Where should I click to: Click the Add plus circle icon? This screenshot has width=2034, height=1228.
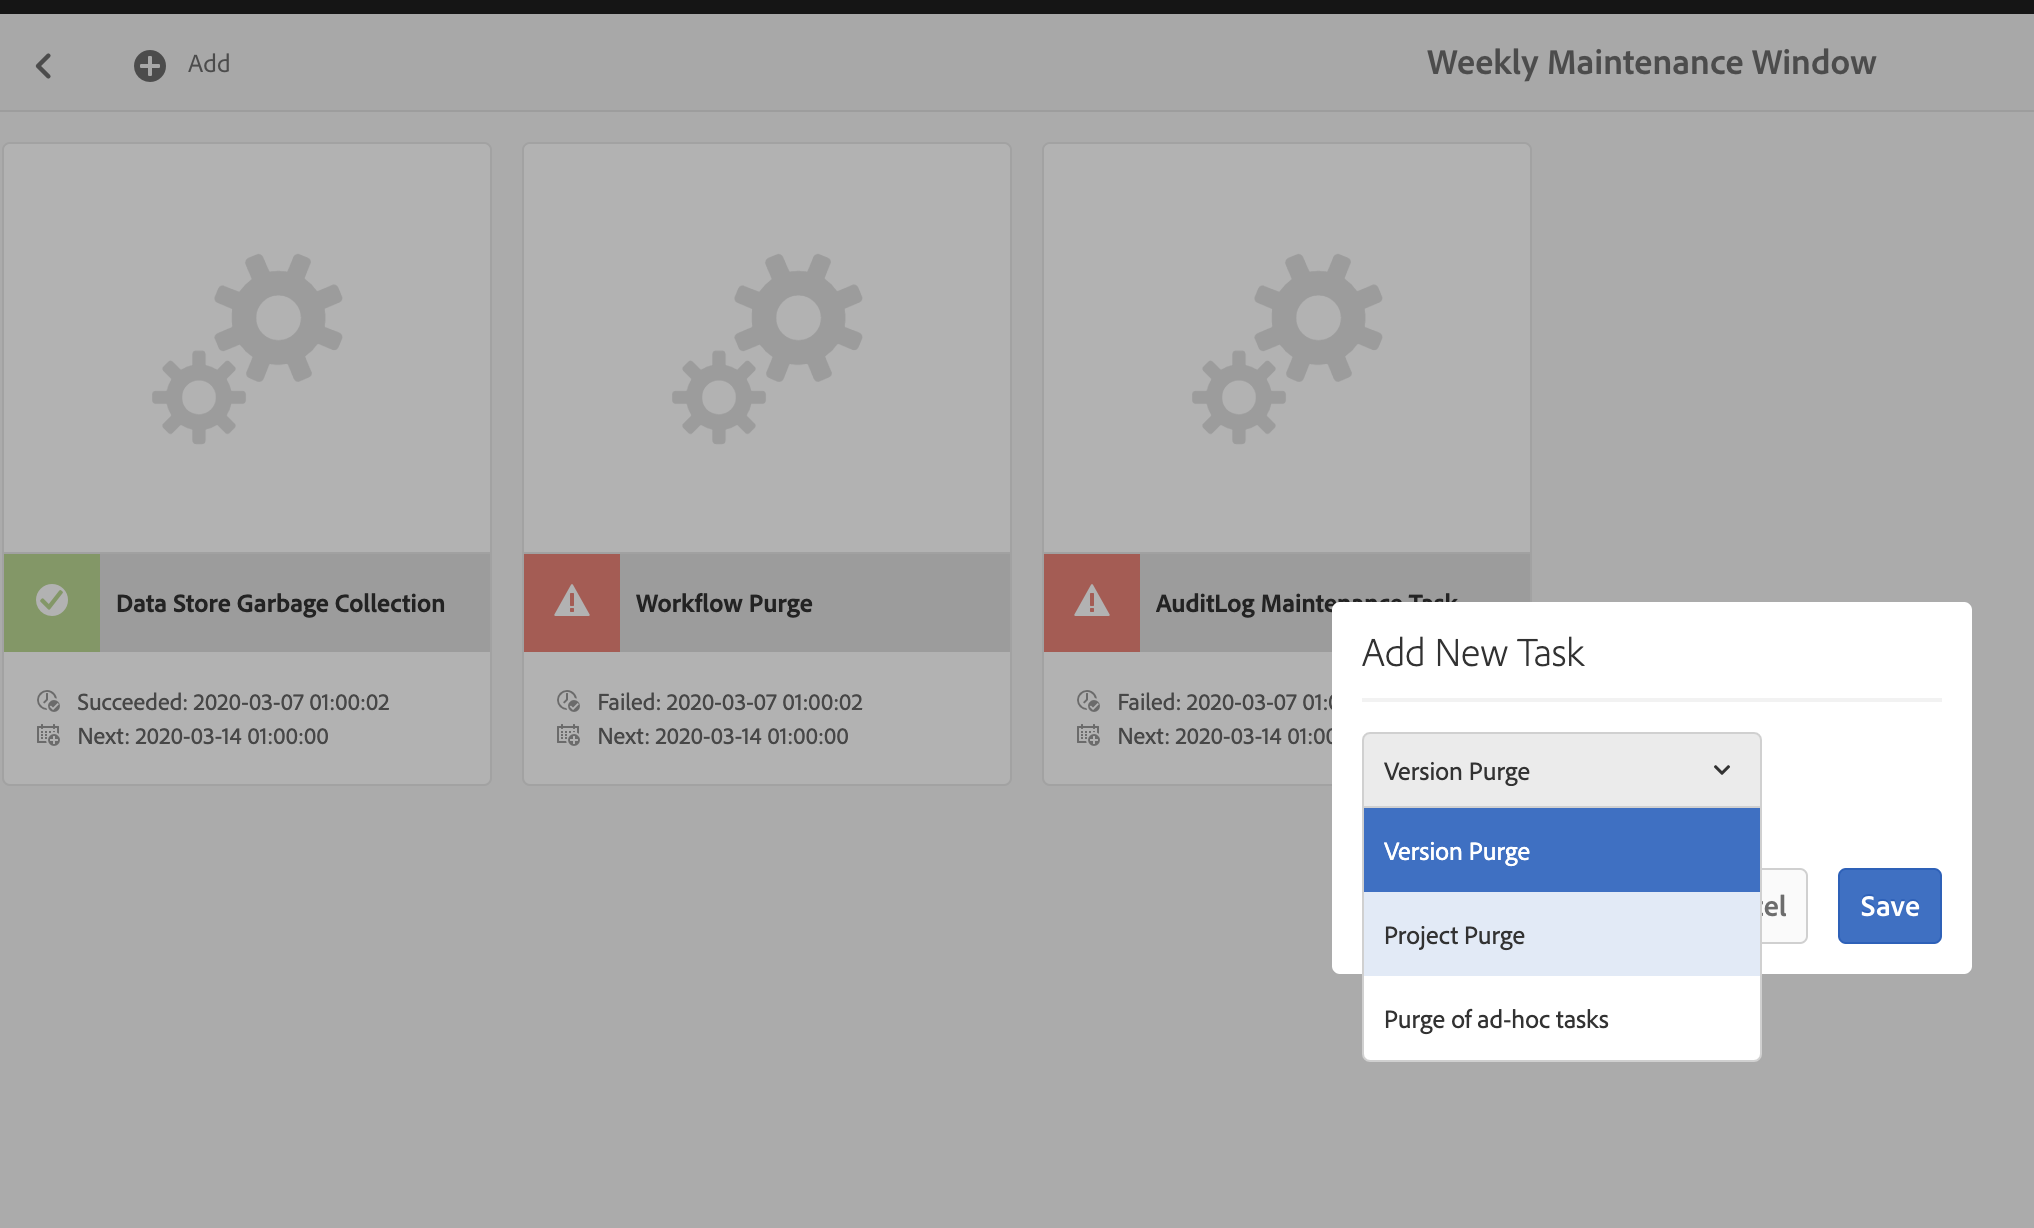tap(150, 66)
